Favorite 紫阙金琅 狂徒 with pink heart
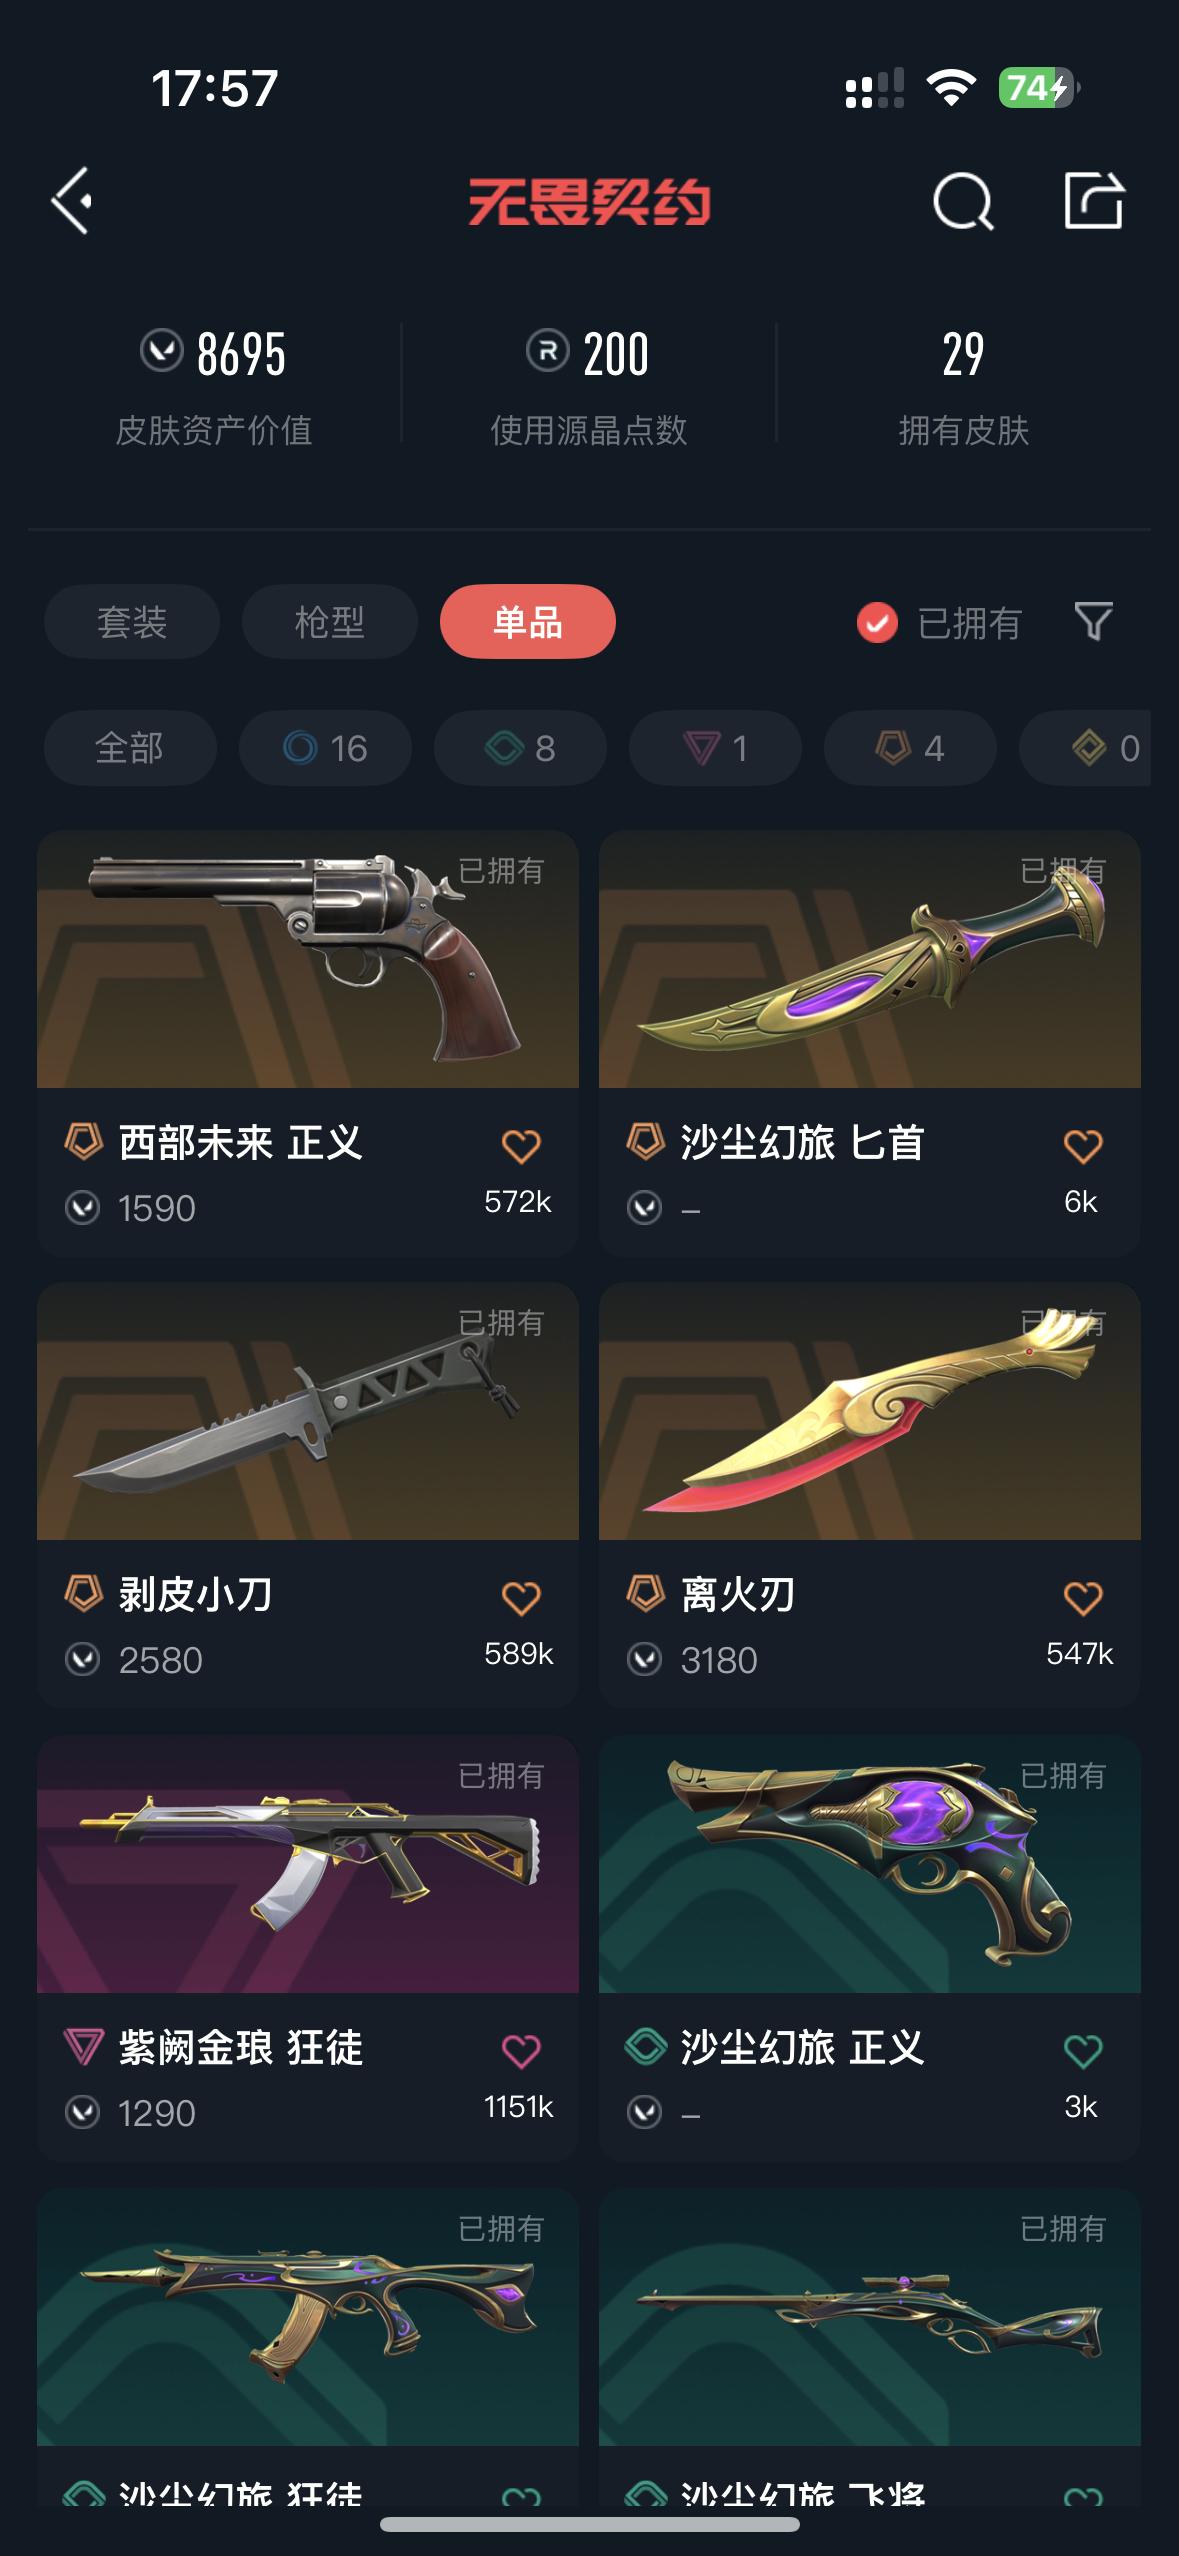Viewport: 1179px width, 2556px height. pos(521,2051)
